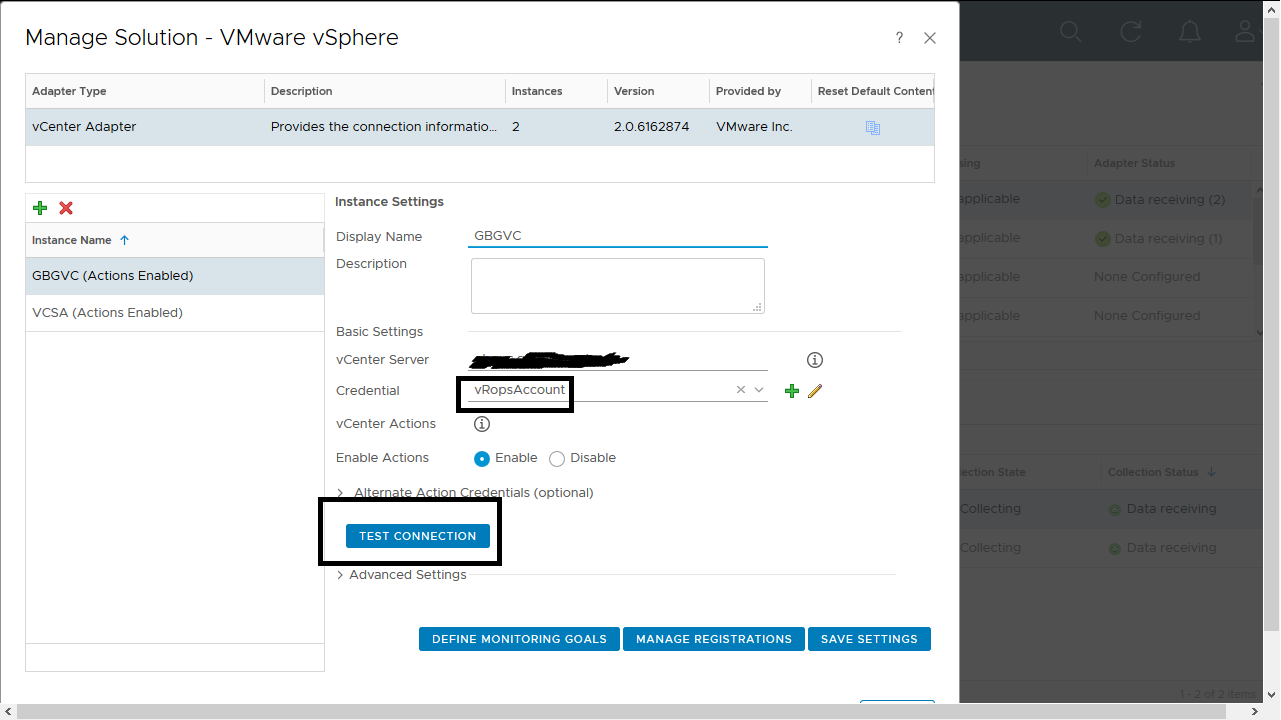Click the green plus to add instance
This screenshot has width=1281, height=720.
(40, 208)
